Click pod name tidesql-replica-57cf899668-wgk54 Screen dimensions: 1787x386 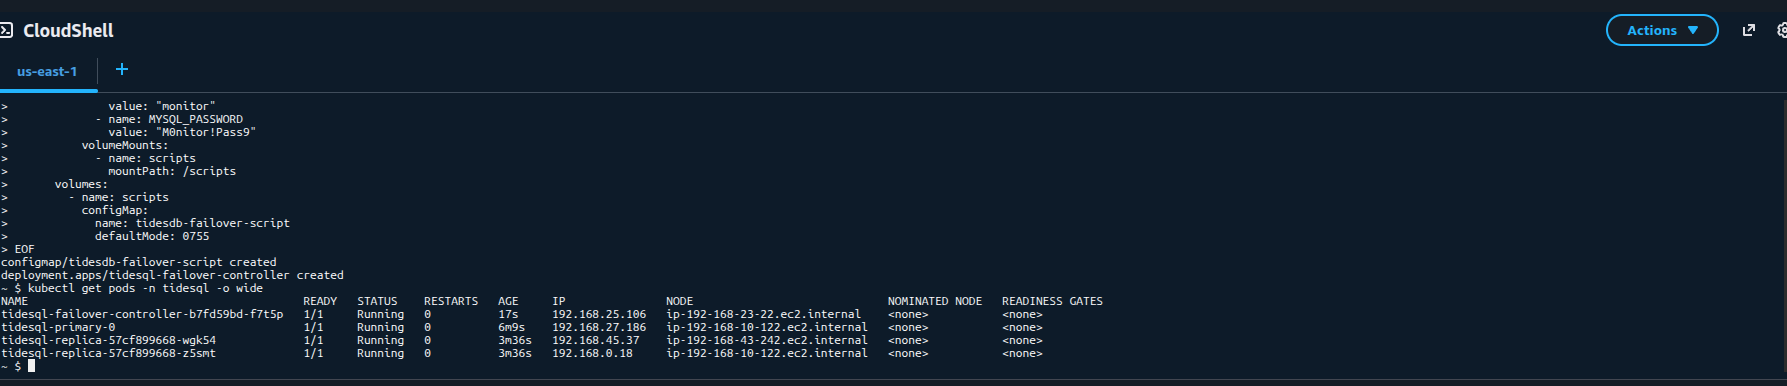[x=108, y=340]
